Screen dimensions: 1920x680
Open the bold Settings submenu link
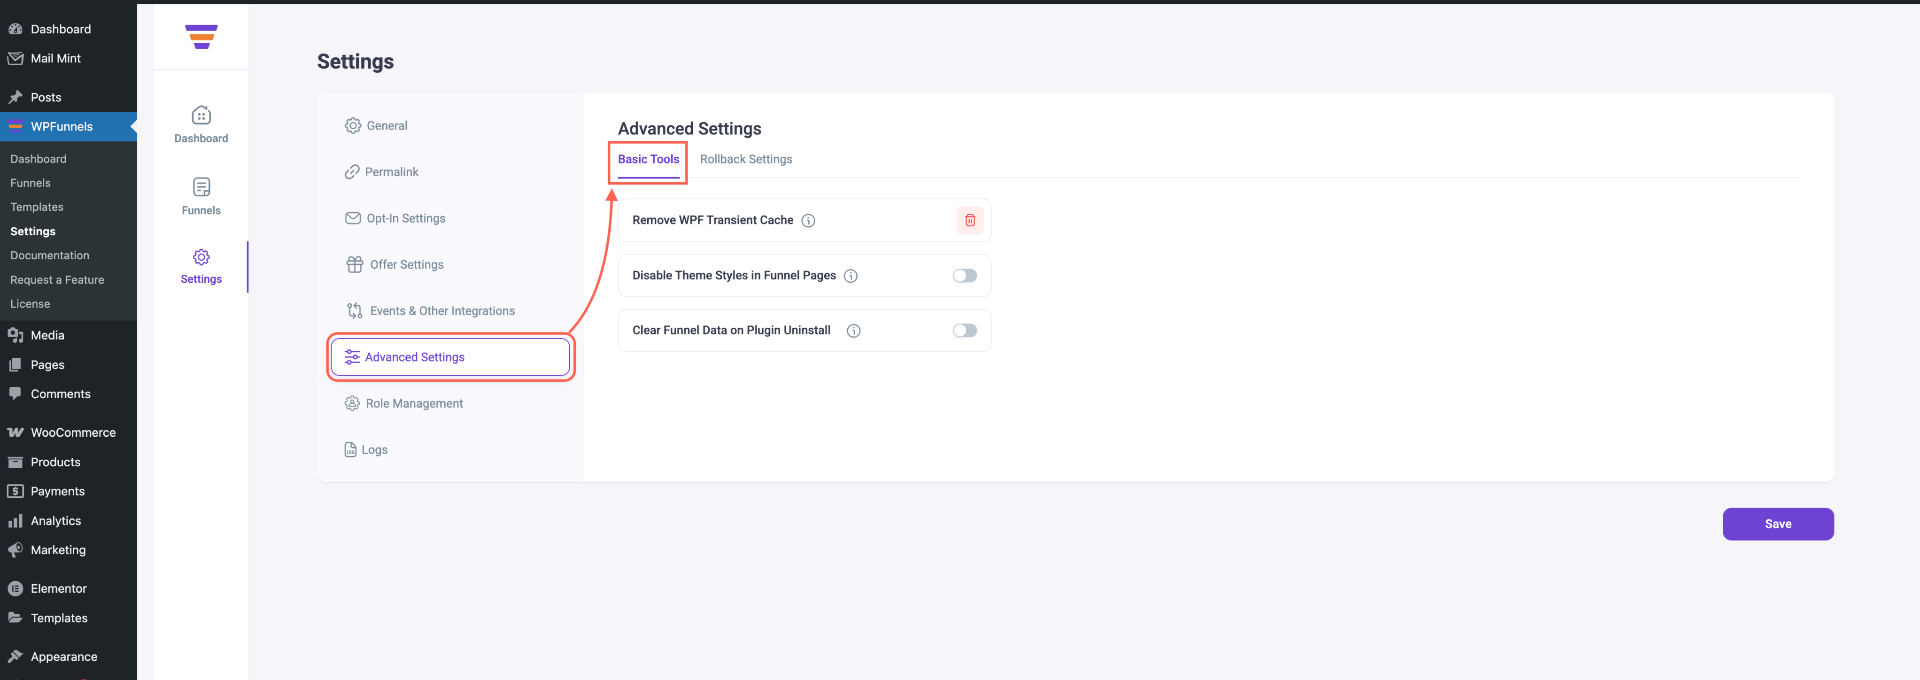point(33,231)
